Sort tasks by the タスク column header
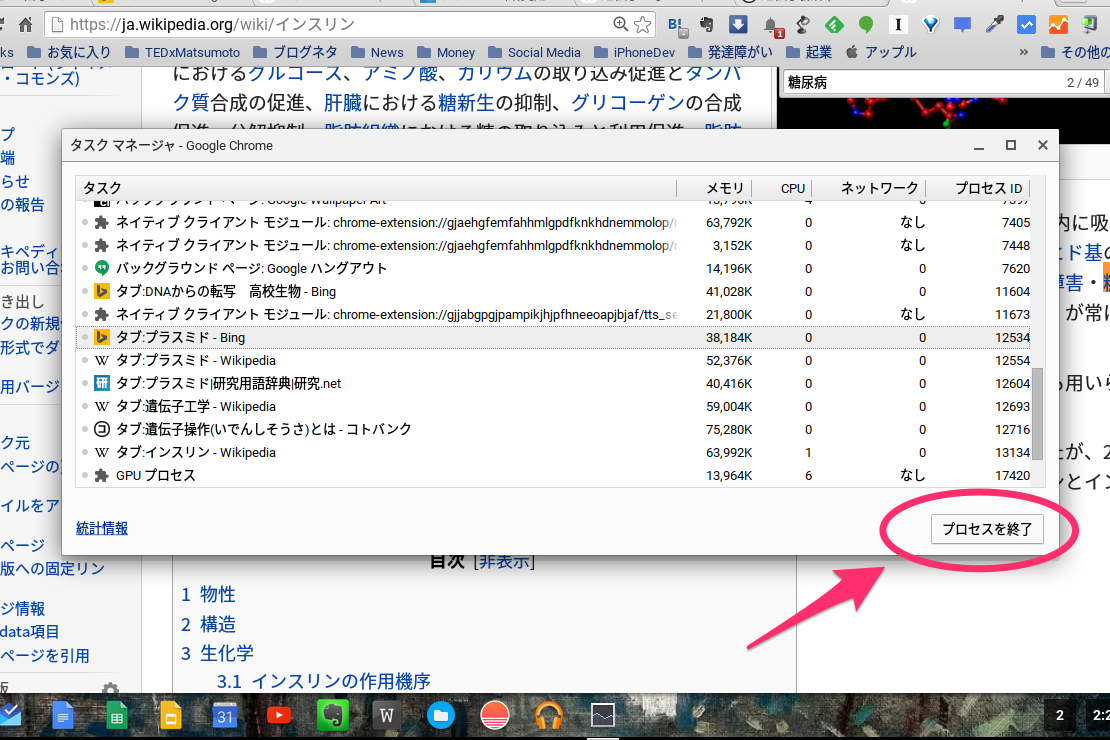 [376, 188]
